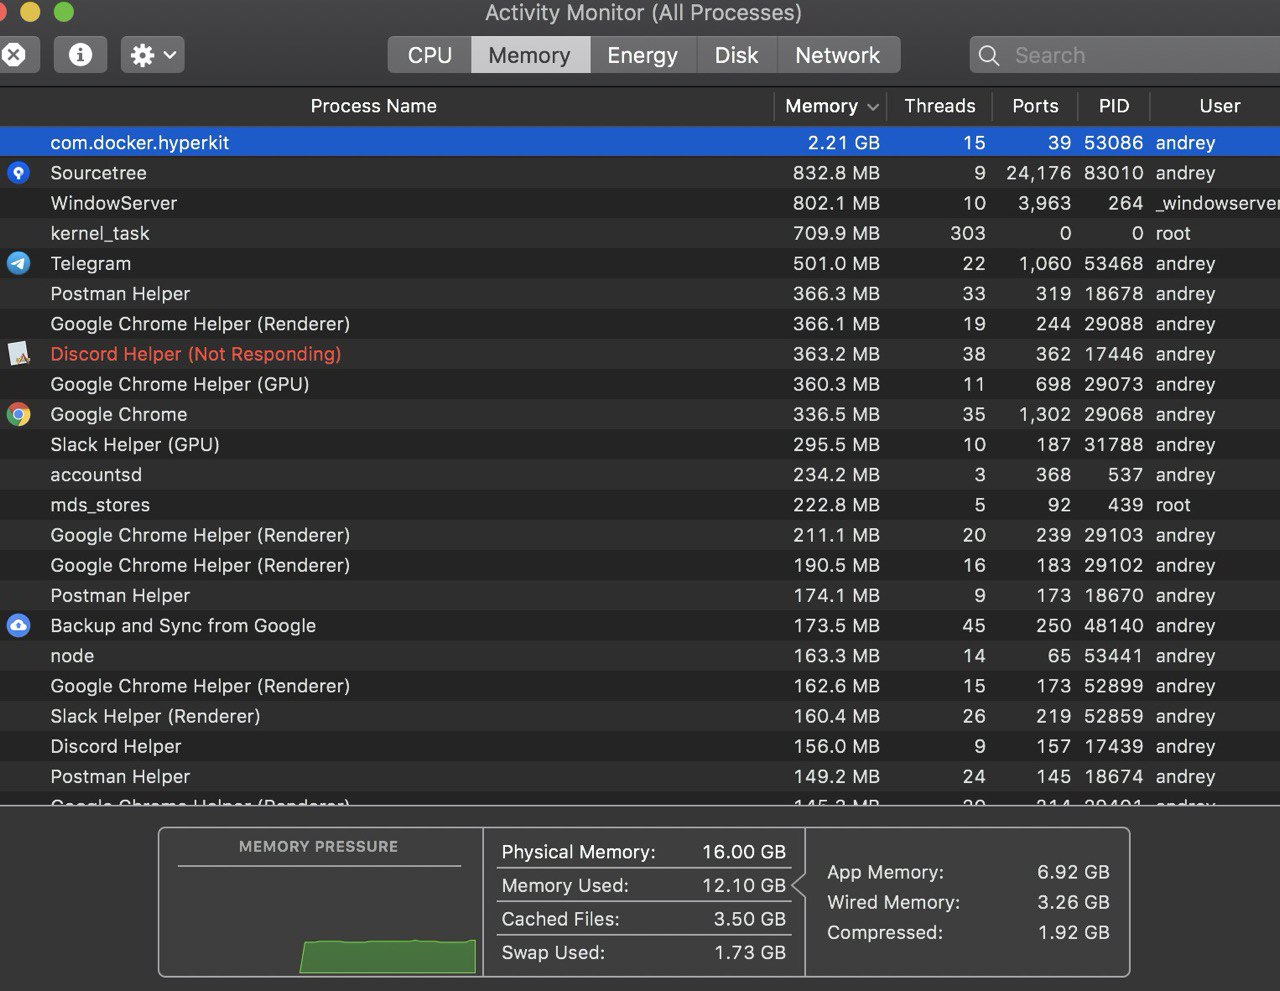Click the 2.21 GB memory cell
The width and height of the screenshot is (1280, 991).
tap(843, 143)
